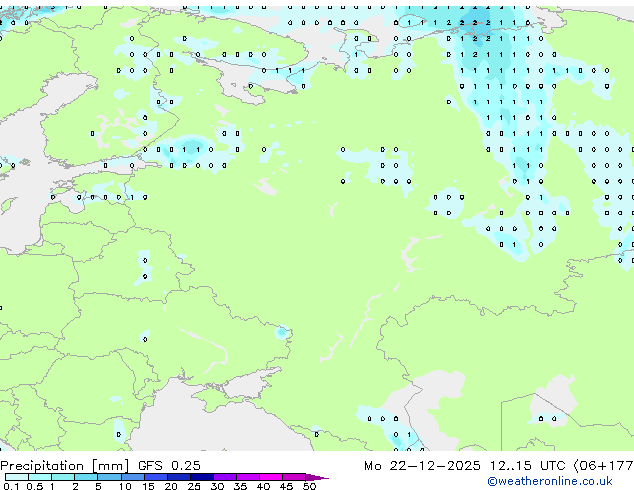Click the 25–30 mm dark blue legend cell
This screenshot has height=490, width=634.
pos(201,477)
